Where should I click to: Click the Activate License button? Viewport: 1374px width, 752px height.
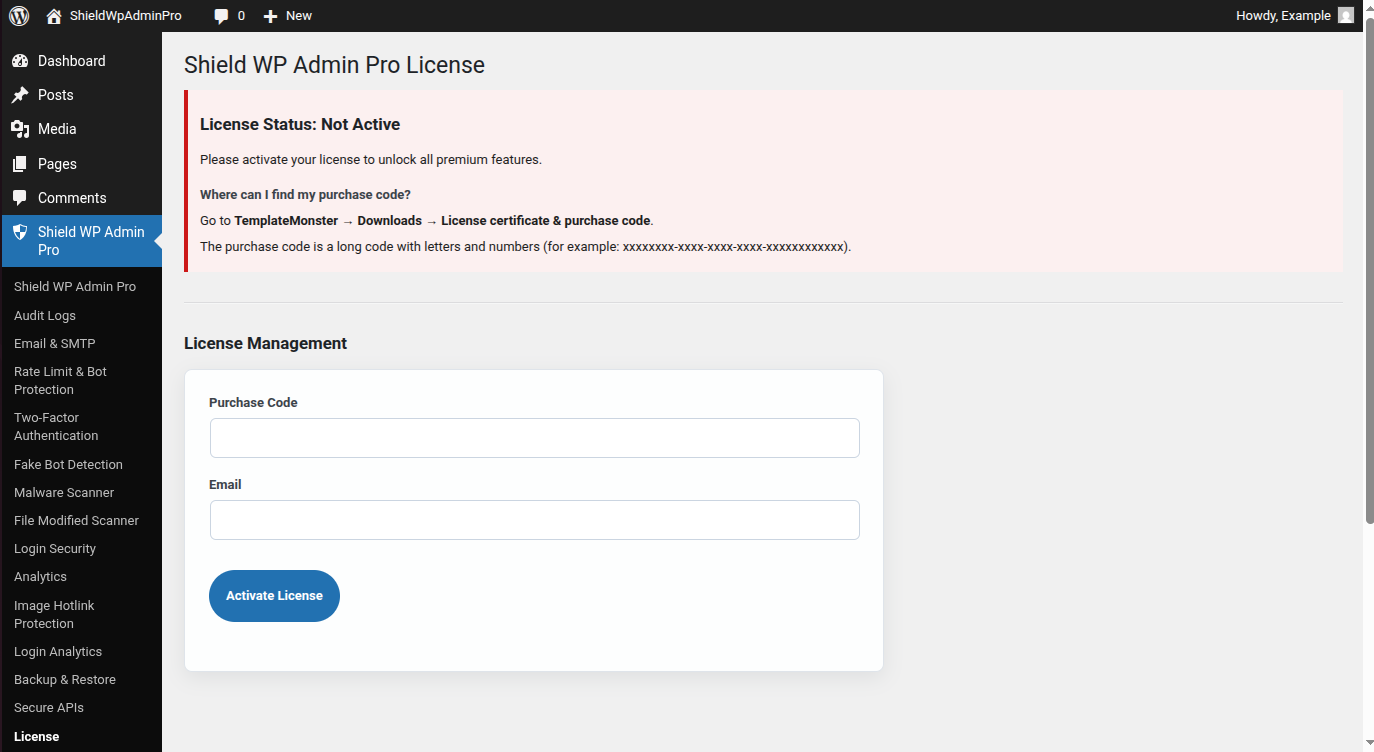(x=274, y=596)
